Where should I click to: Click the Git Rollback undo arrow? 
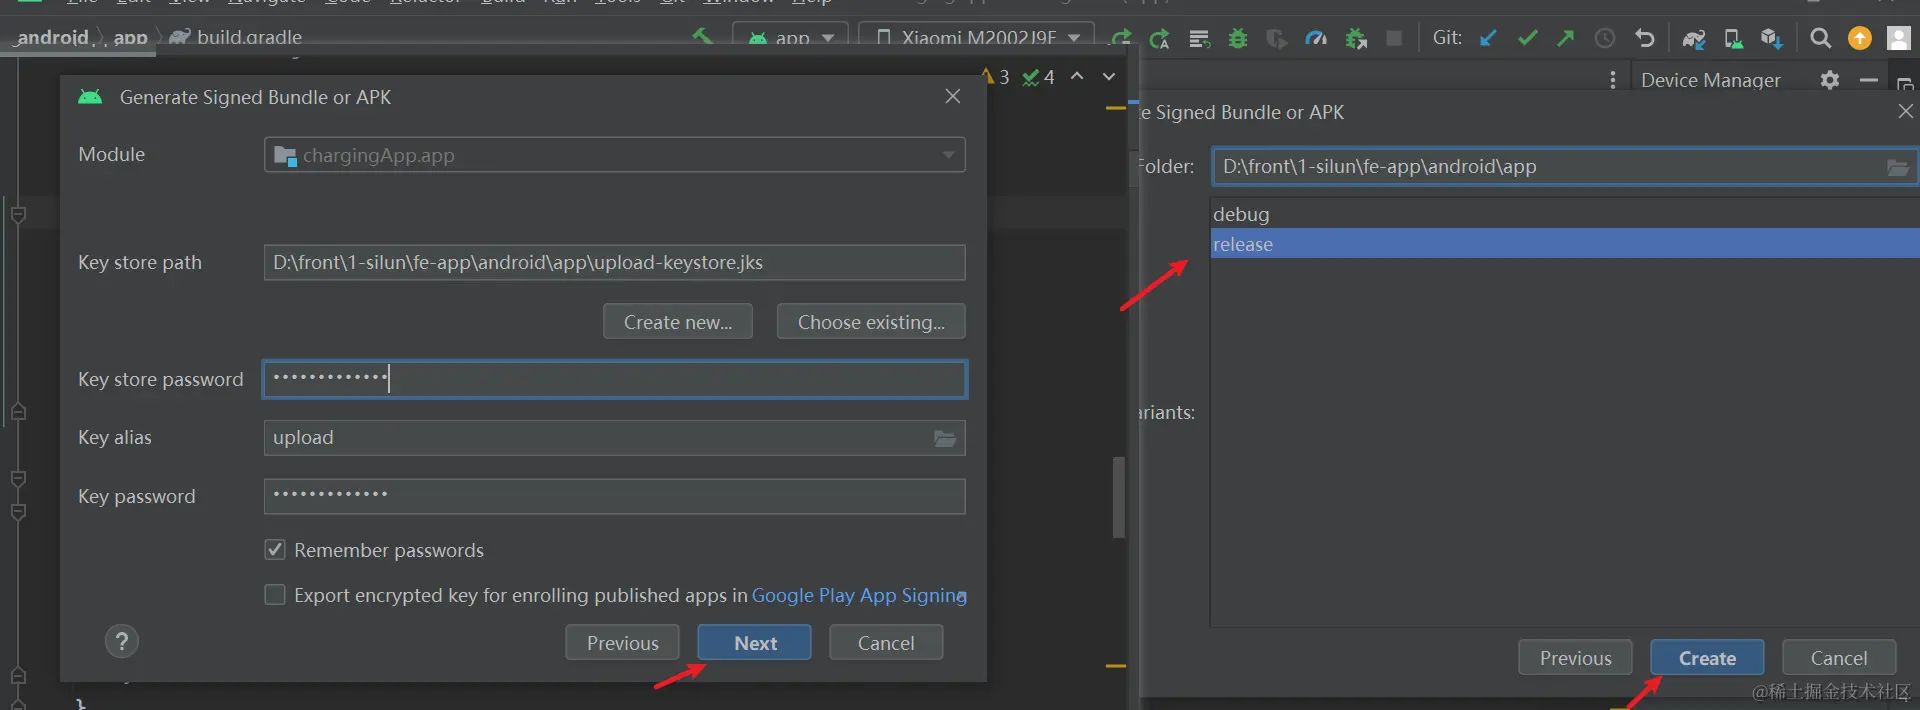pos(1644,38)
